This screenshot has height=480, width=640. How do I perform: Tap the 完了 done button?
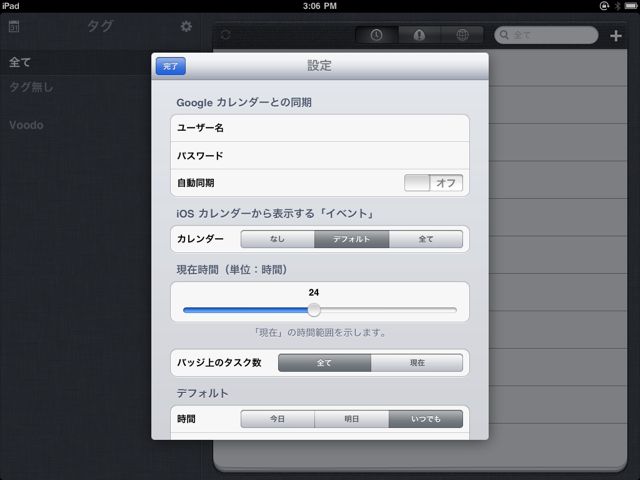coord(171,66)
